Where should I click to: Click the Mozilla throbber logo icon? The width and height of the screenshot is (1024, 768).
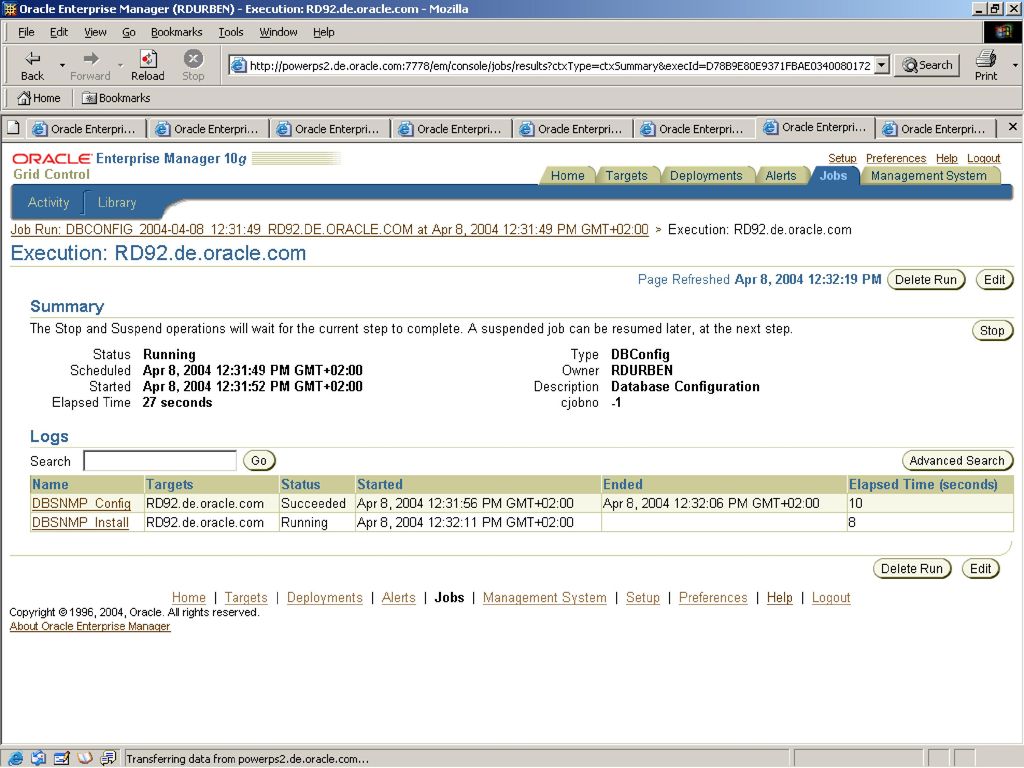(x=1002, y=32)
